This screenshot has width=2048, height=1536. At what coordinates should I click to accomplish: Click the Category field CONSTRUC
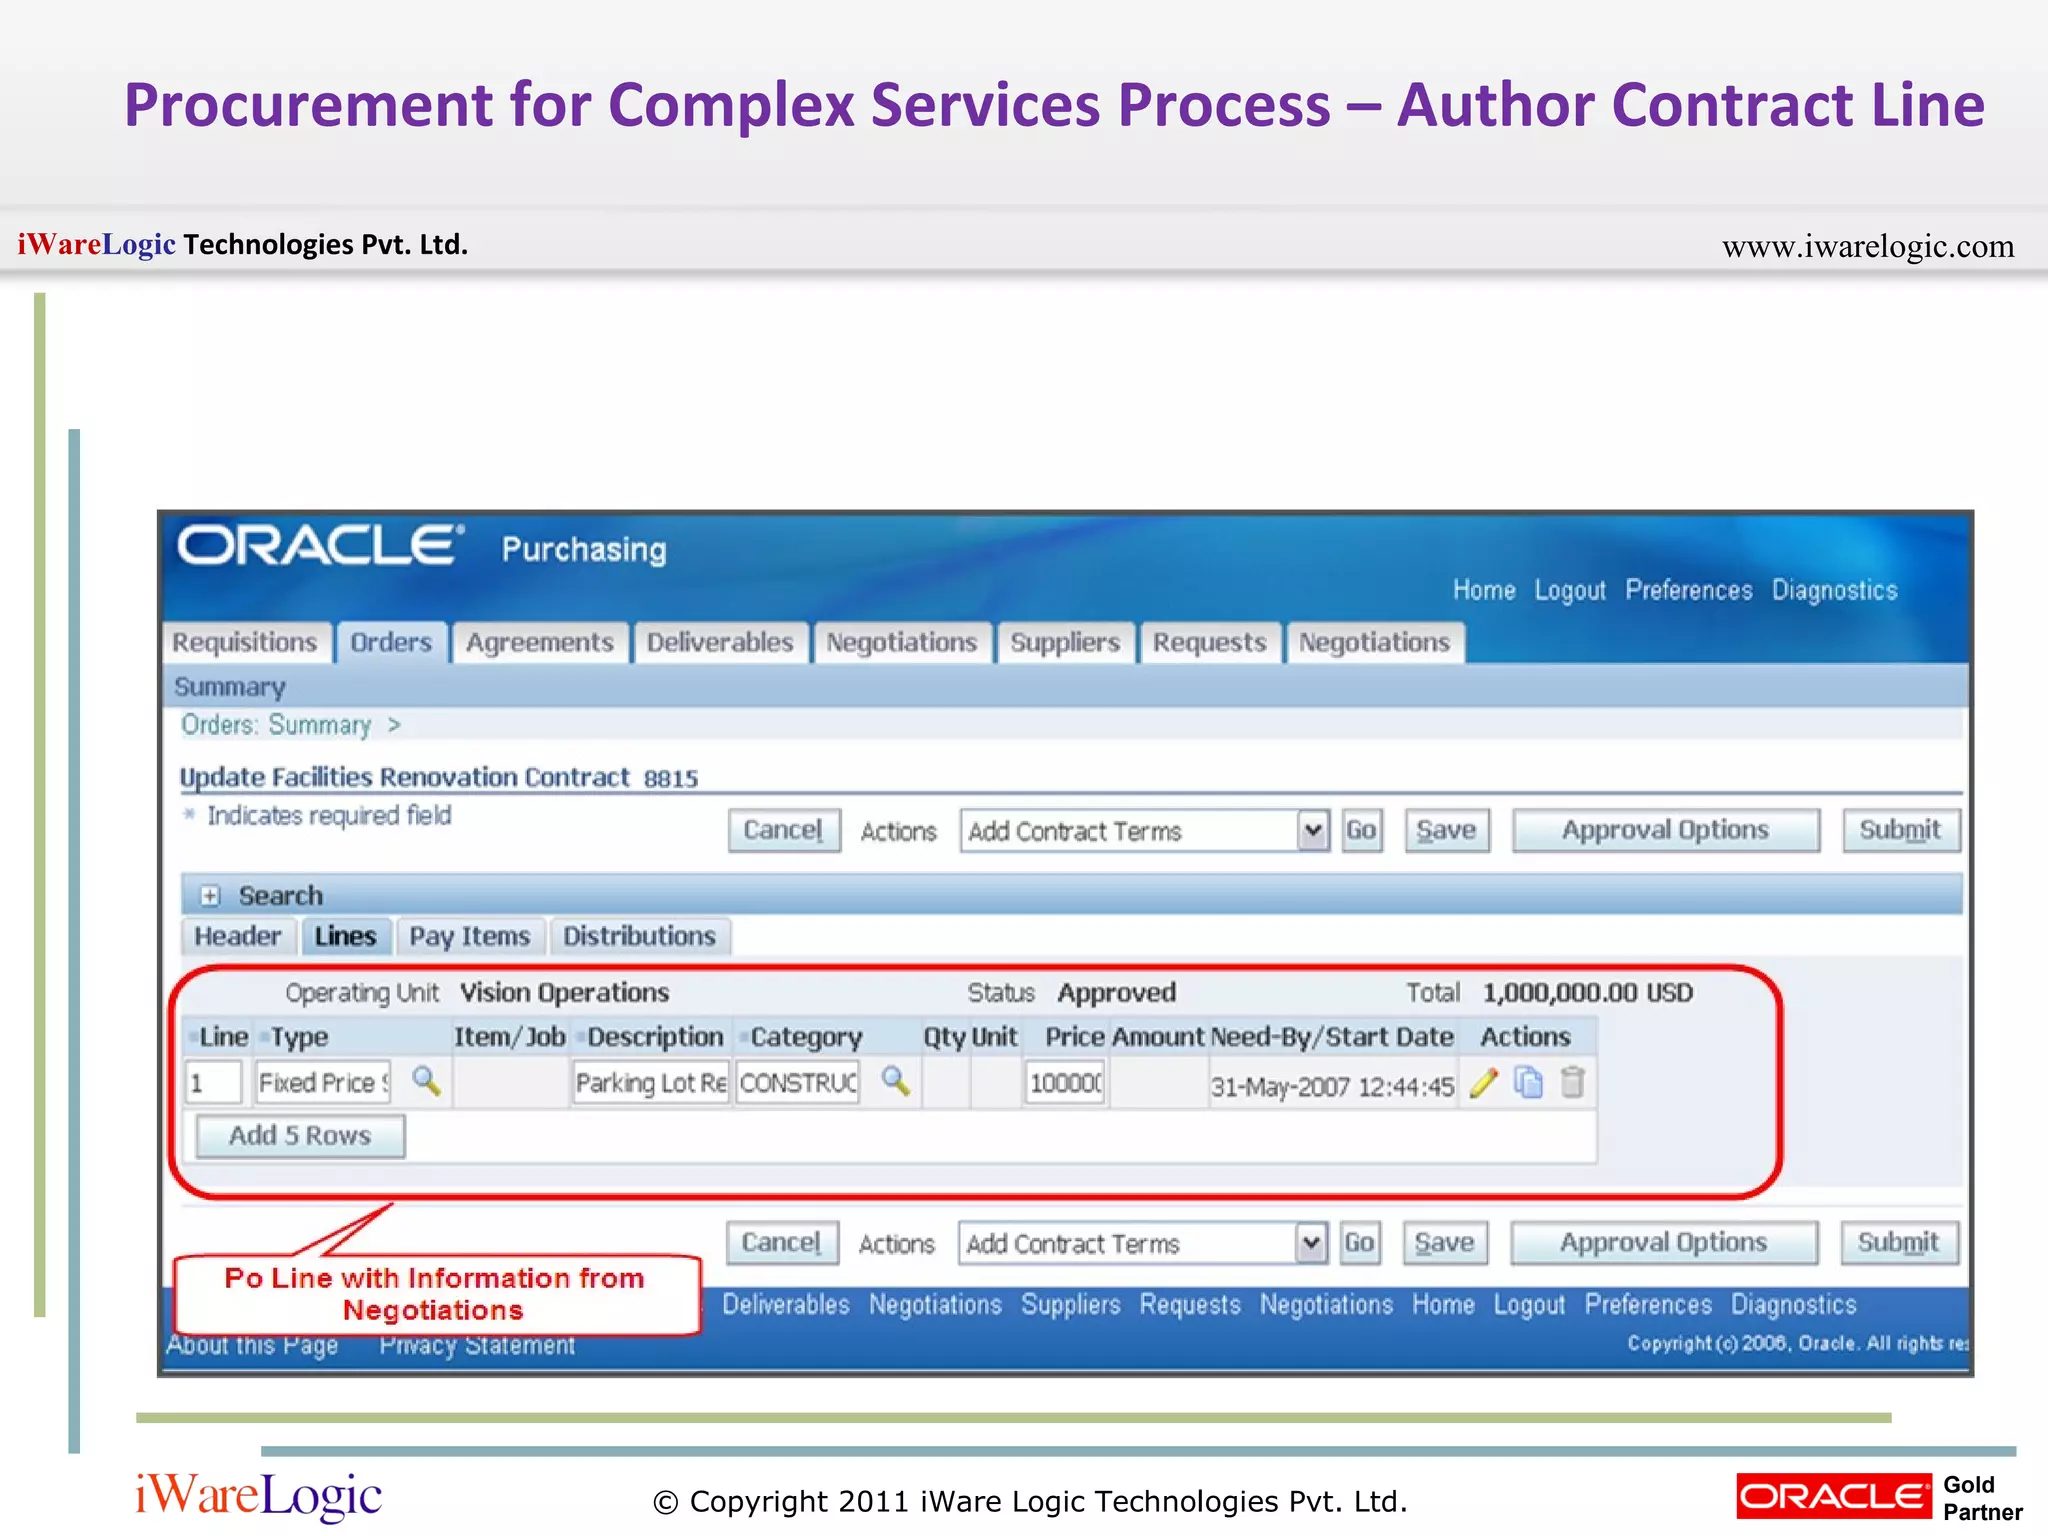point(798,1083)
